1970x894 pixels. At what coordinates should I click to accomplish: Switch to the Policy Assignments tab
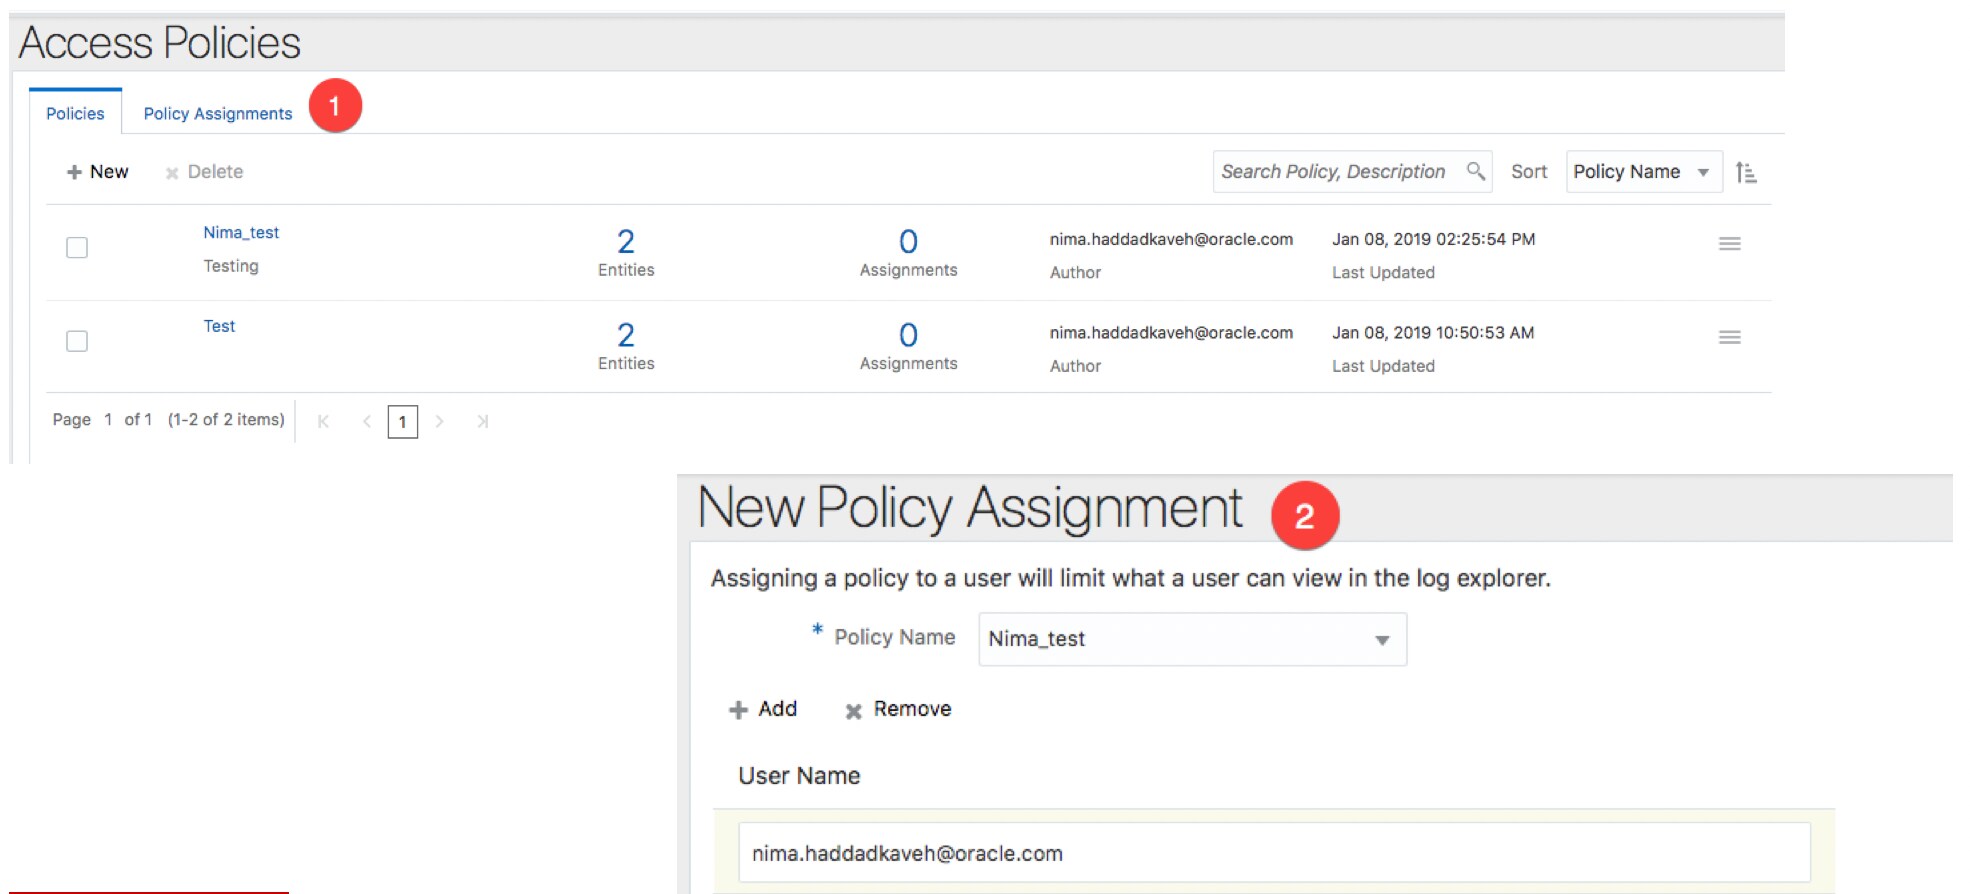click(218, 114)
